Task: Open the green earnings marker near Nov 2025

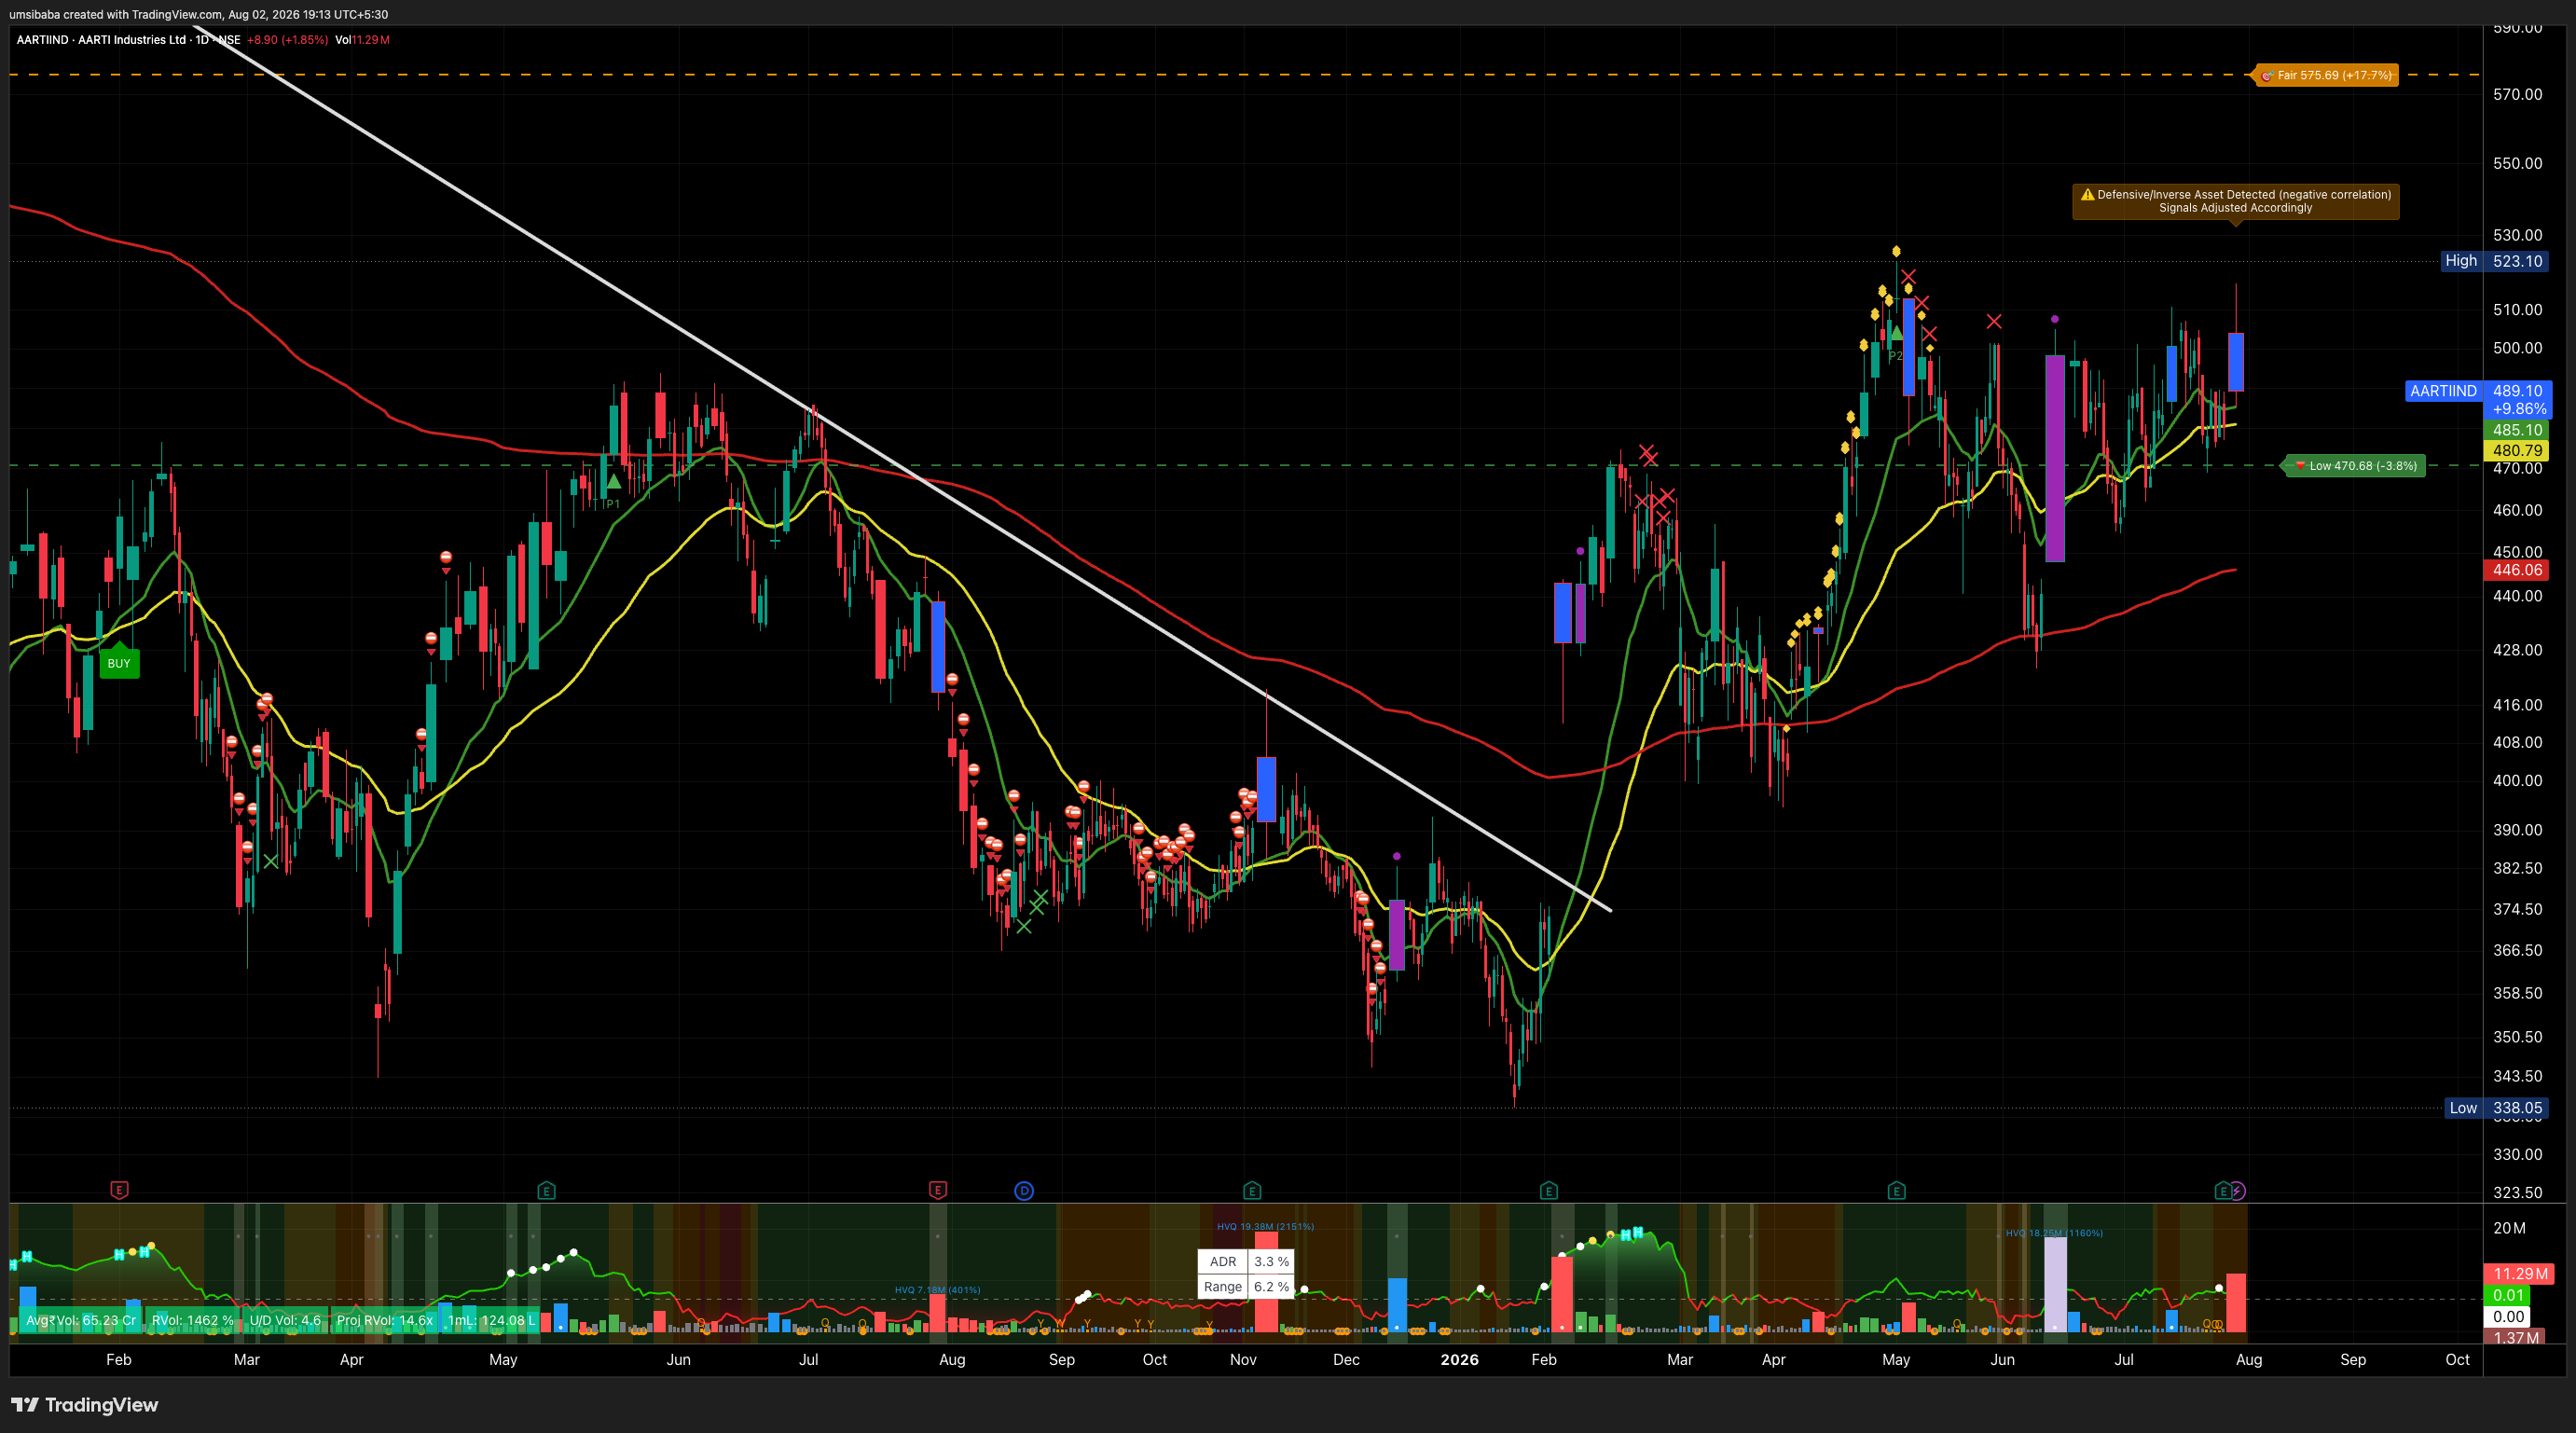Action: point(1252,1190)
